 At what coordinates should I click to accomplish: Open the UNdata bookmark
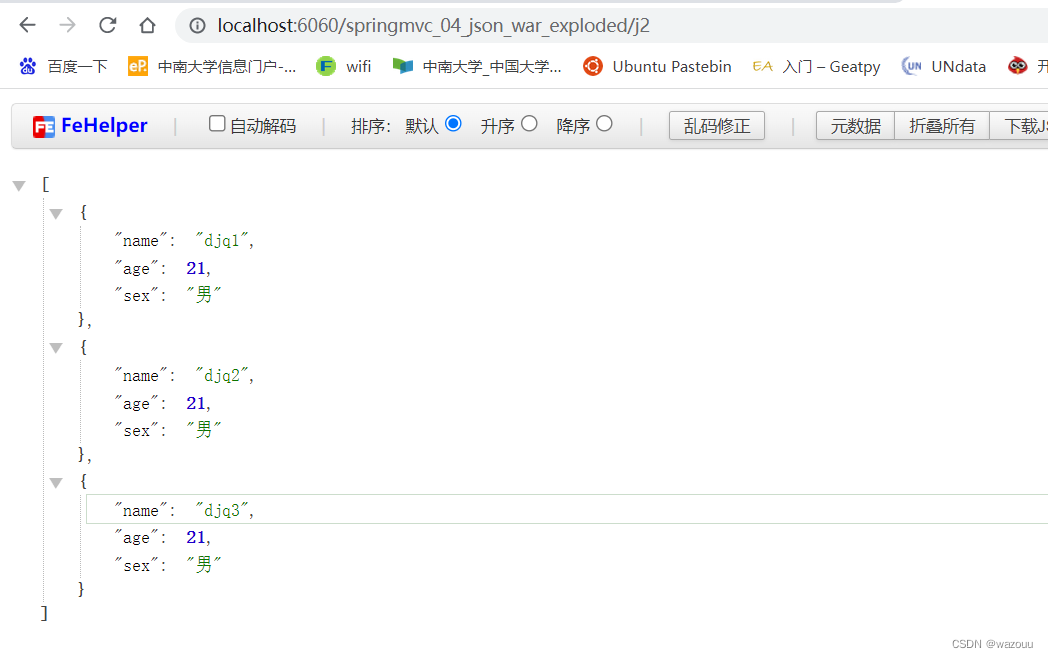pos(944,66)
